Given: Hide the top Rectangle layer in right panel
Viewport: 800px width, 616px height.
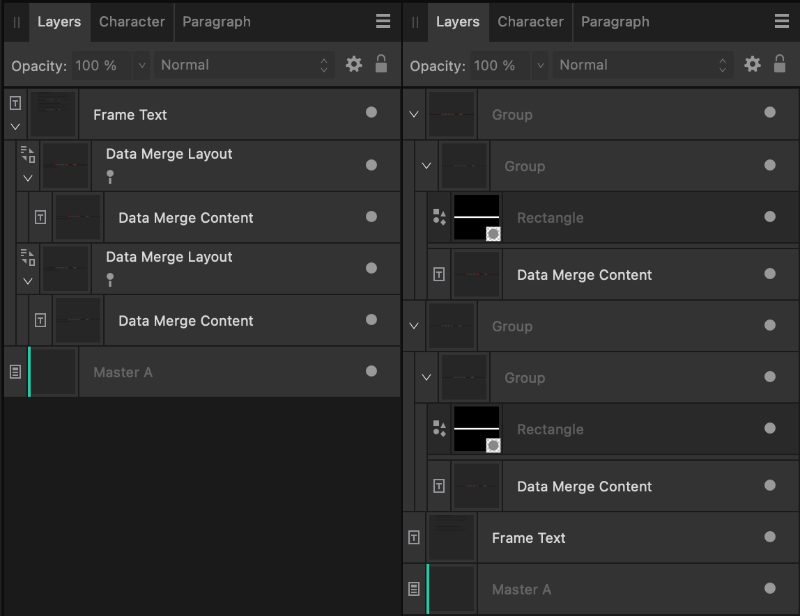Looking at the screenshot, I should (x=769, y=217).
